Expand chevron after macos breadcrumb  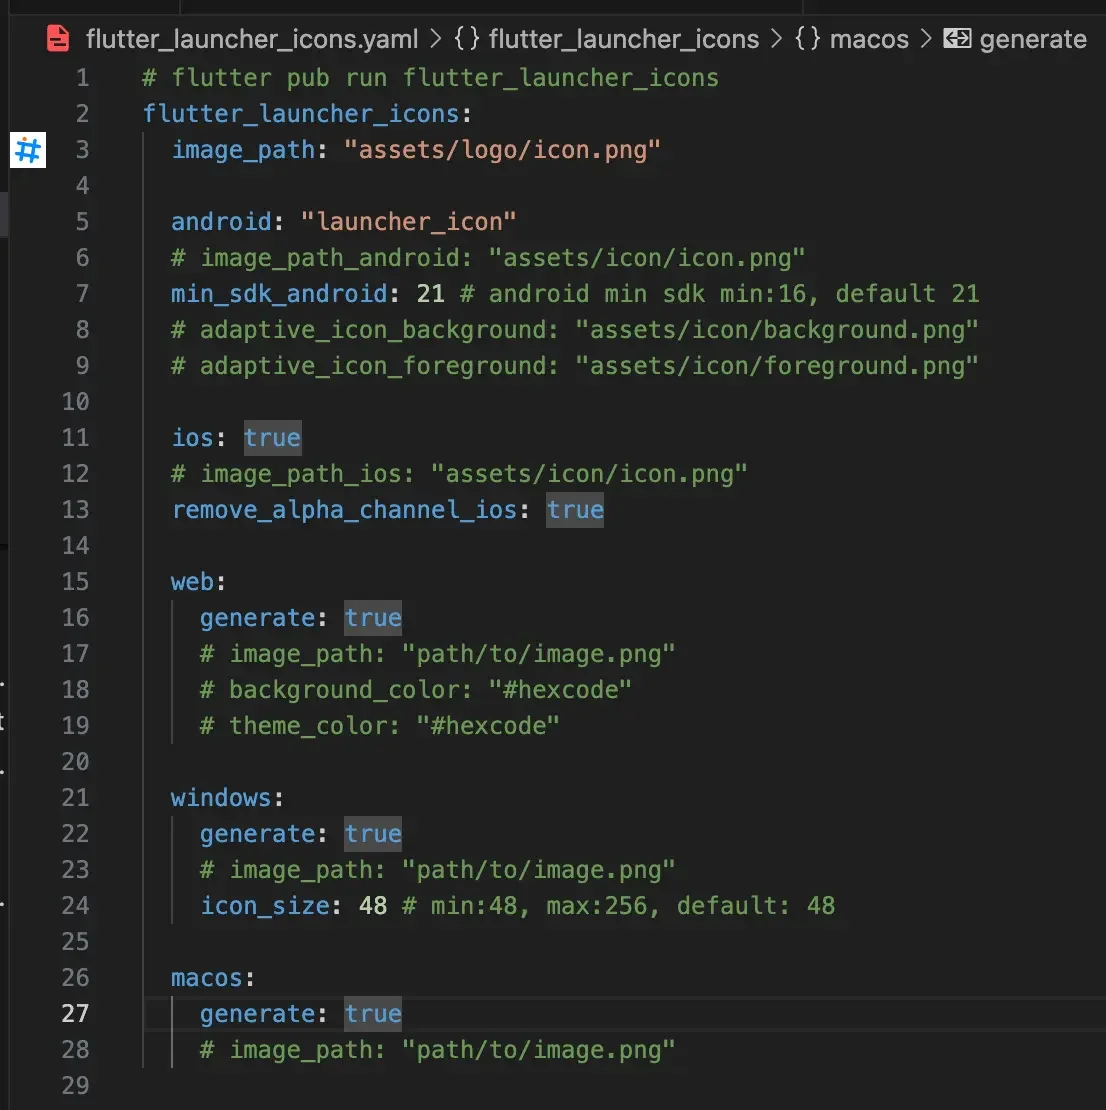coord(926,39)
